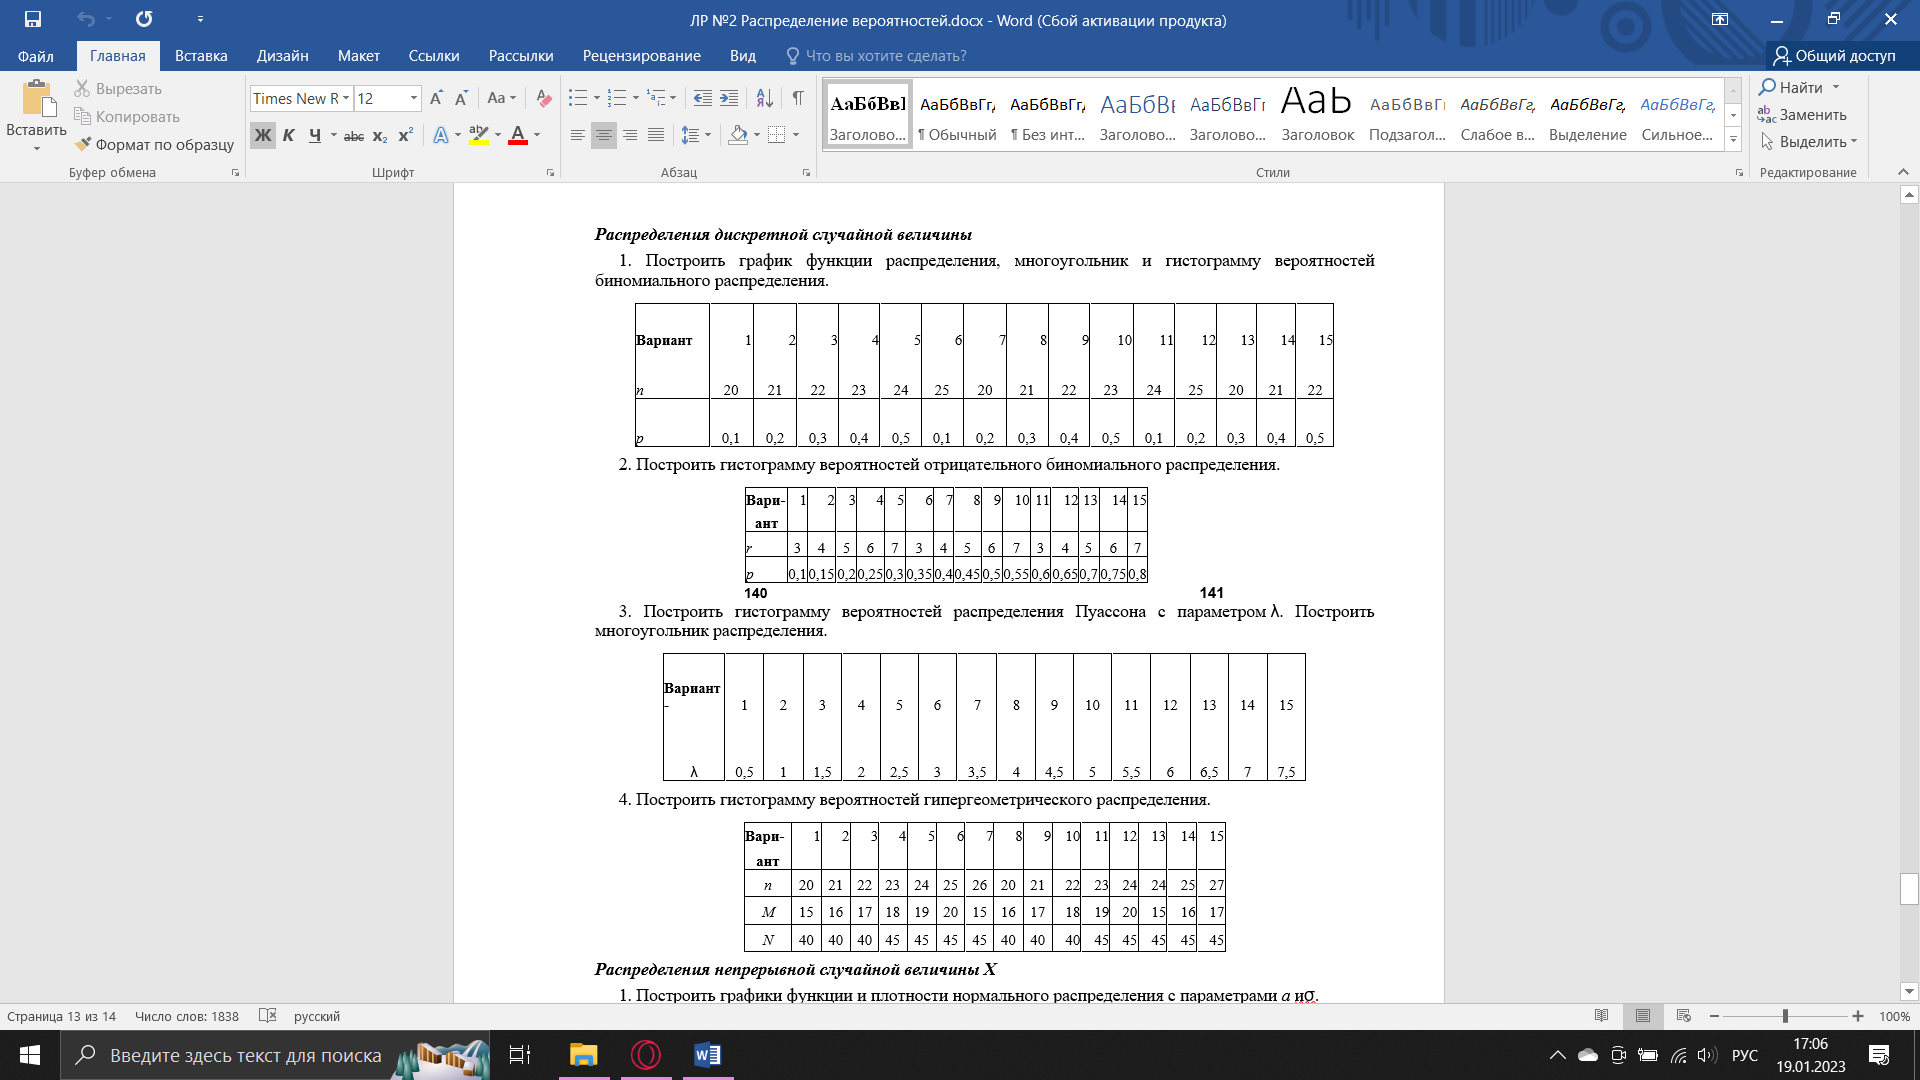Viewport: 1920px width, 1080px height.
Task: Toggle strikethrough (abc) formatting
Action: pos(354,135)
